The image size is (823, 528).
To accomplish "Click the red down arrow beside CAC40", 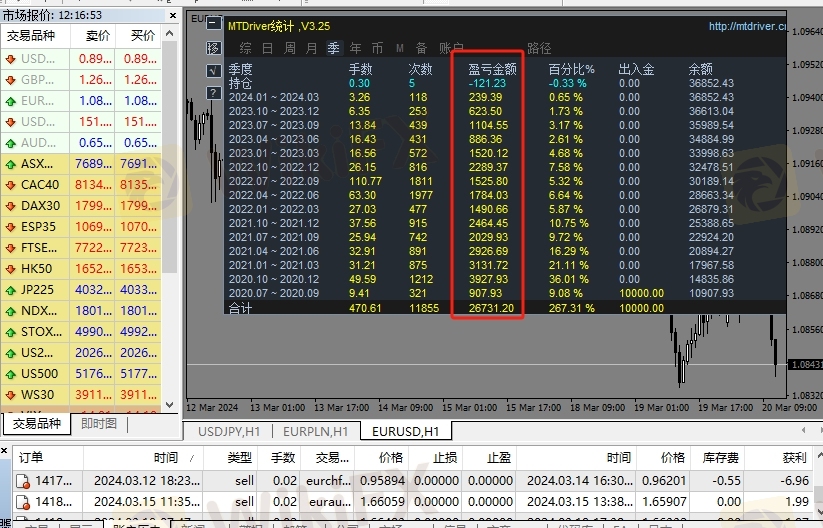I will click(10, 185).
